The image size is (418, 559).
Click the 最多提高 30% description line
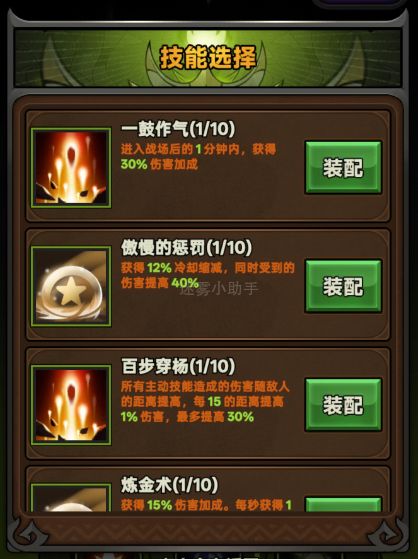215,417
